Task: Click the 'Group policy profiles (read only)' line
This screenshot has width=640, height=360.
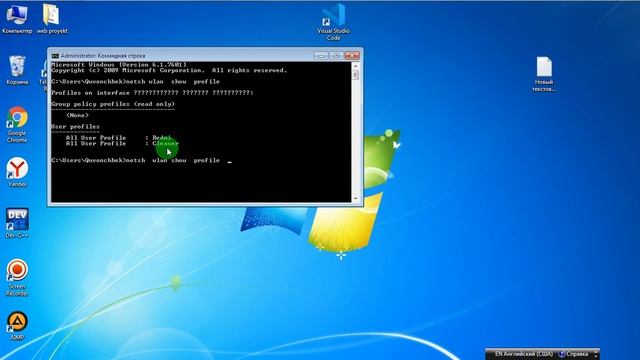Action: pos(113,104)
